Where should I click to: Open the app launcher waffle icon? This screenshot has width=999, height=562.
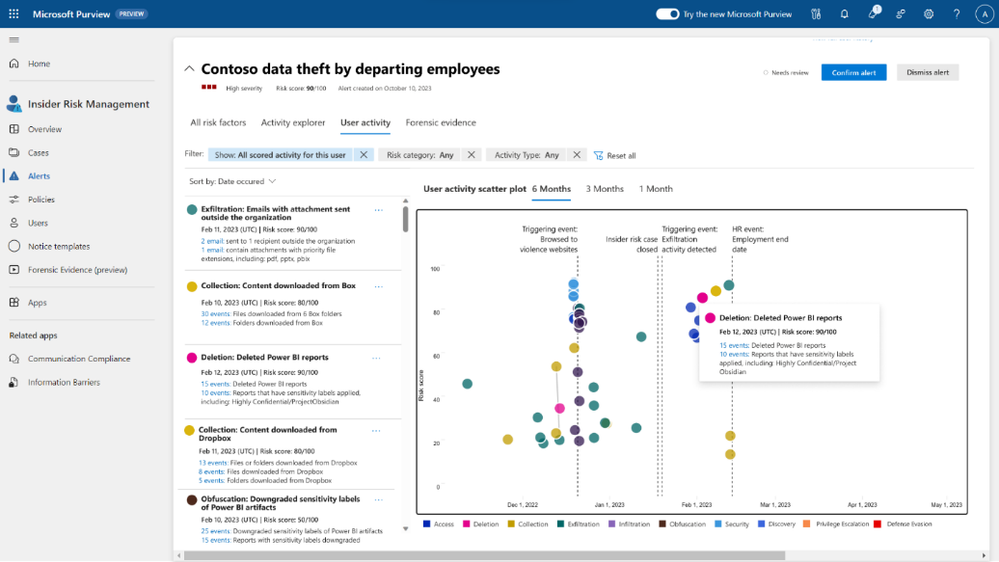point(13,13)
